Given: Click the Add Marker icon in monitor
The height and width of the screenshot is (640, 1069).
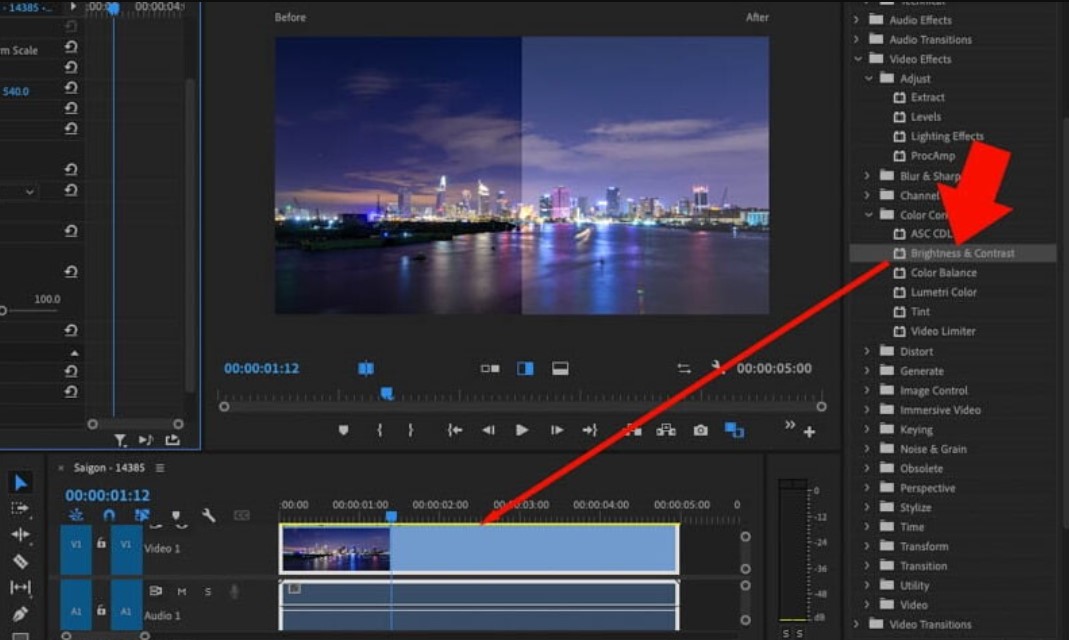Looking at the screenshot, I should click(344, 430).
